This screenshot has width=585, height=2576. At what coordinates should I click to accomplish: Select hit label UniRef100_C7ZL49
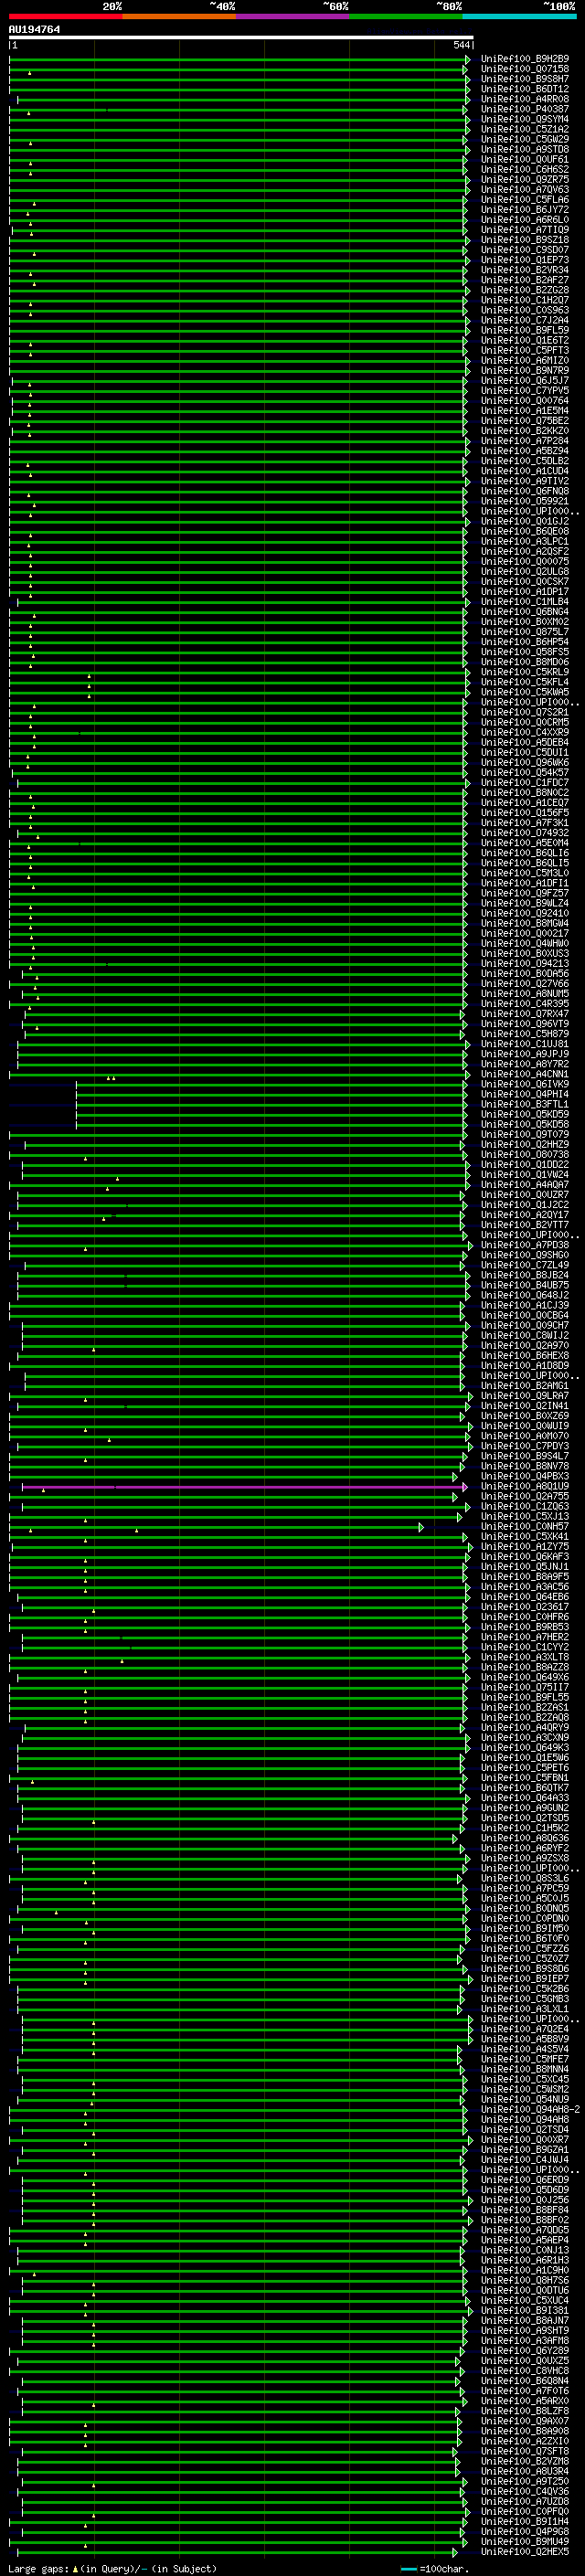point(525,1265)
